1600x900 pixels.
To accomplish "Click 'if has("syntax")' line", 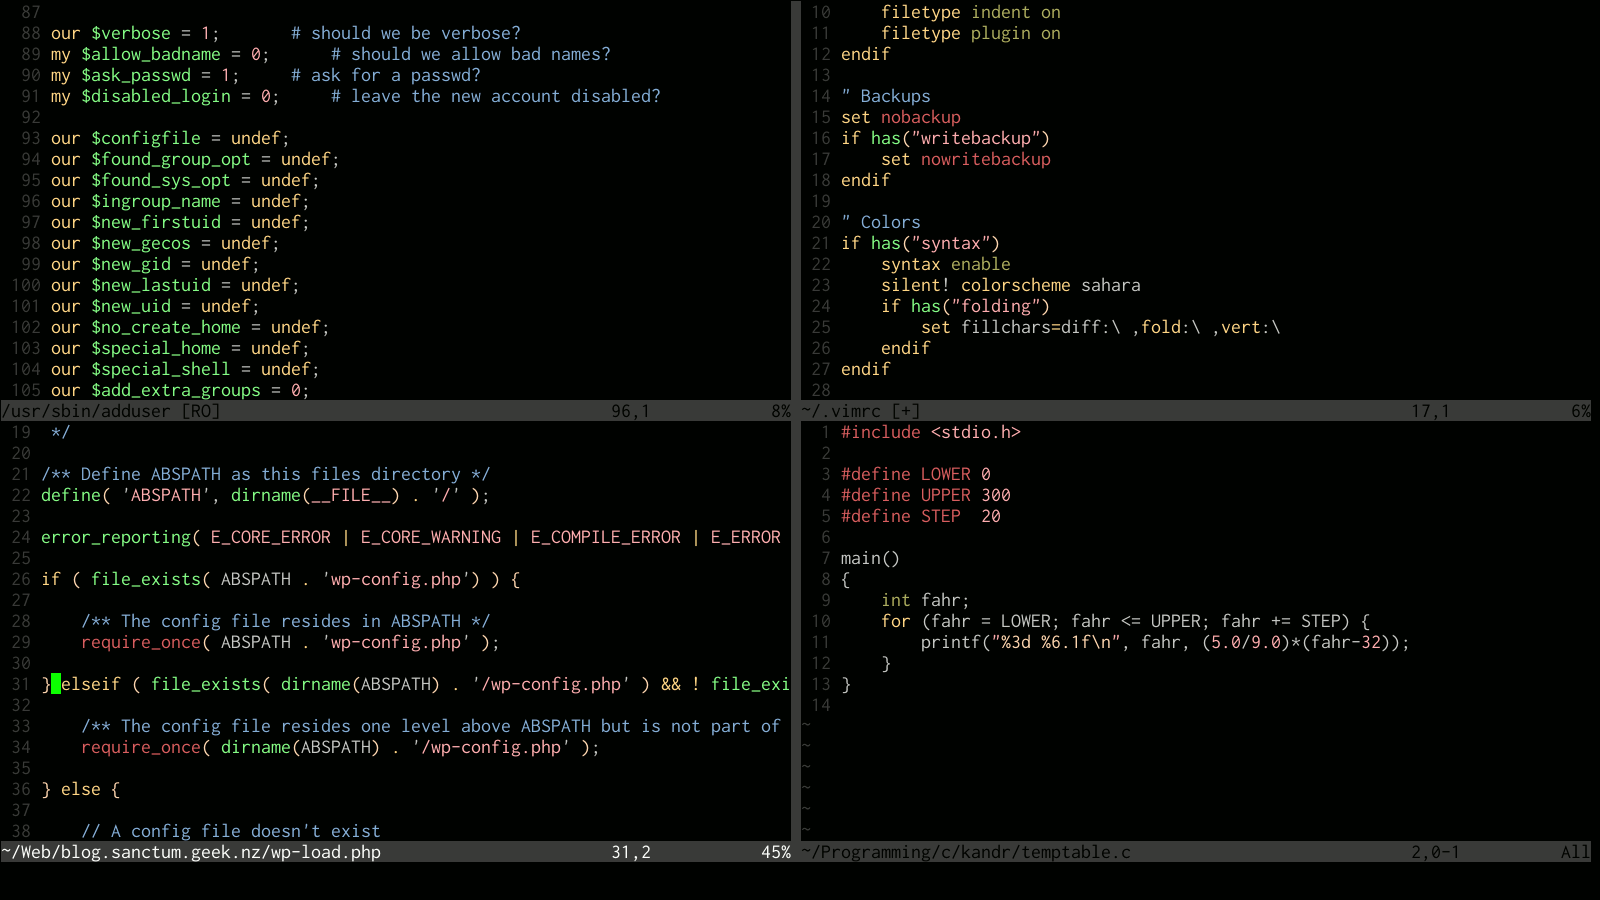I will pos(920,243).
